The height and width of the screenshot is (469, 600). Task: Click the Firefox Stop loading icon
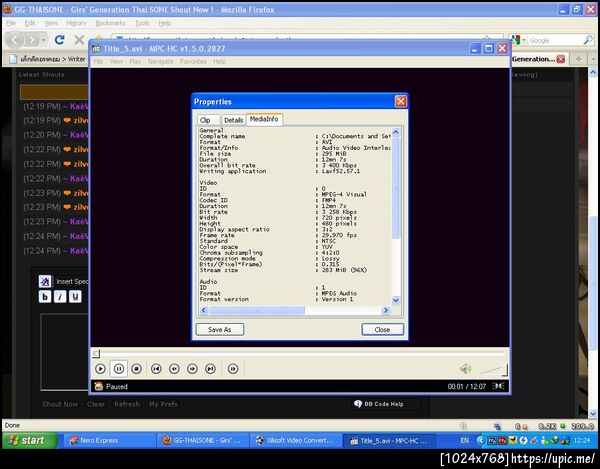click(79, 40)
